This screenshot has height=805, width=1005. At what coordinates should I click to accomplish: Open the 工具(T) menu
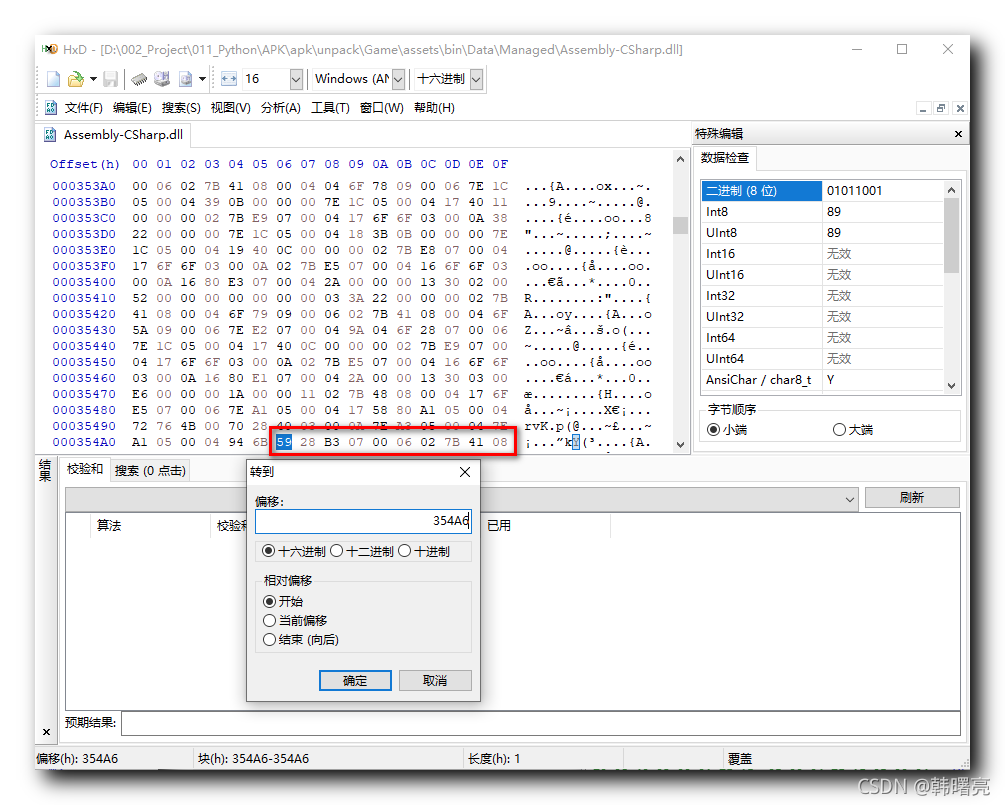(x=330, y=108)
